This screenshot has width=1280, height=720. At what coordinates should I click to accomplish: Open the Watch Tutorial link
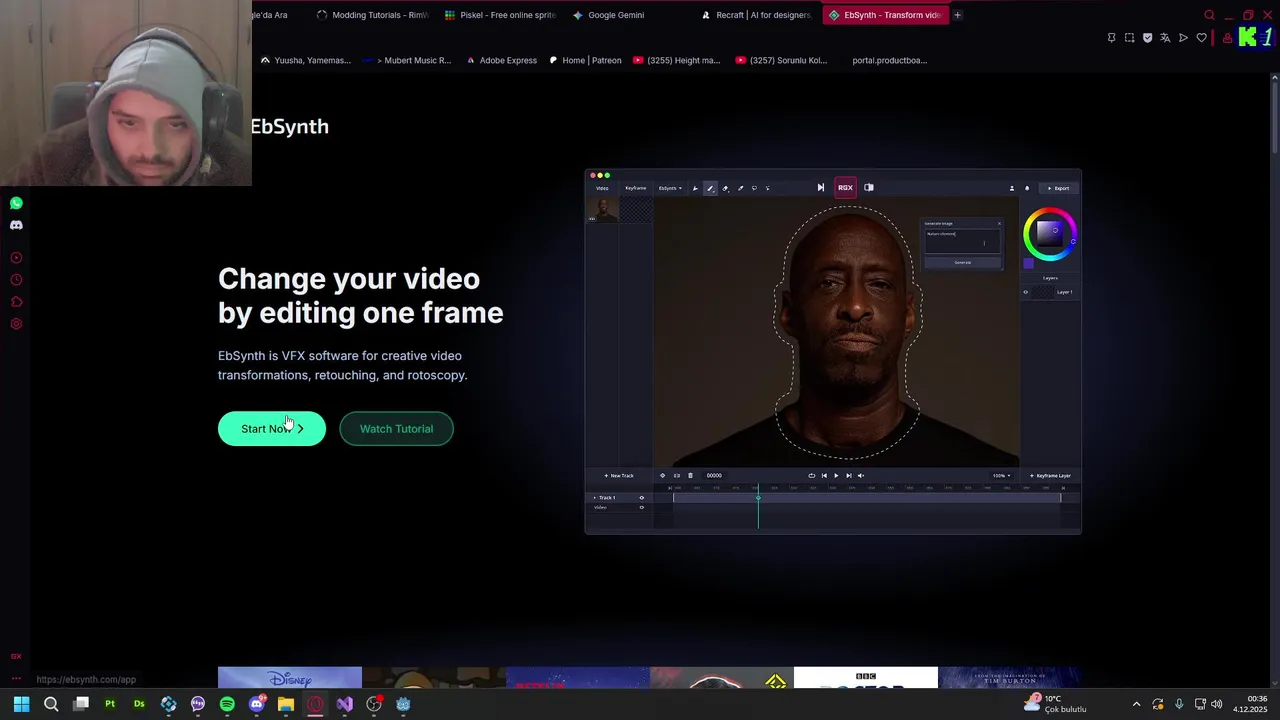click(396, 429)
